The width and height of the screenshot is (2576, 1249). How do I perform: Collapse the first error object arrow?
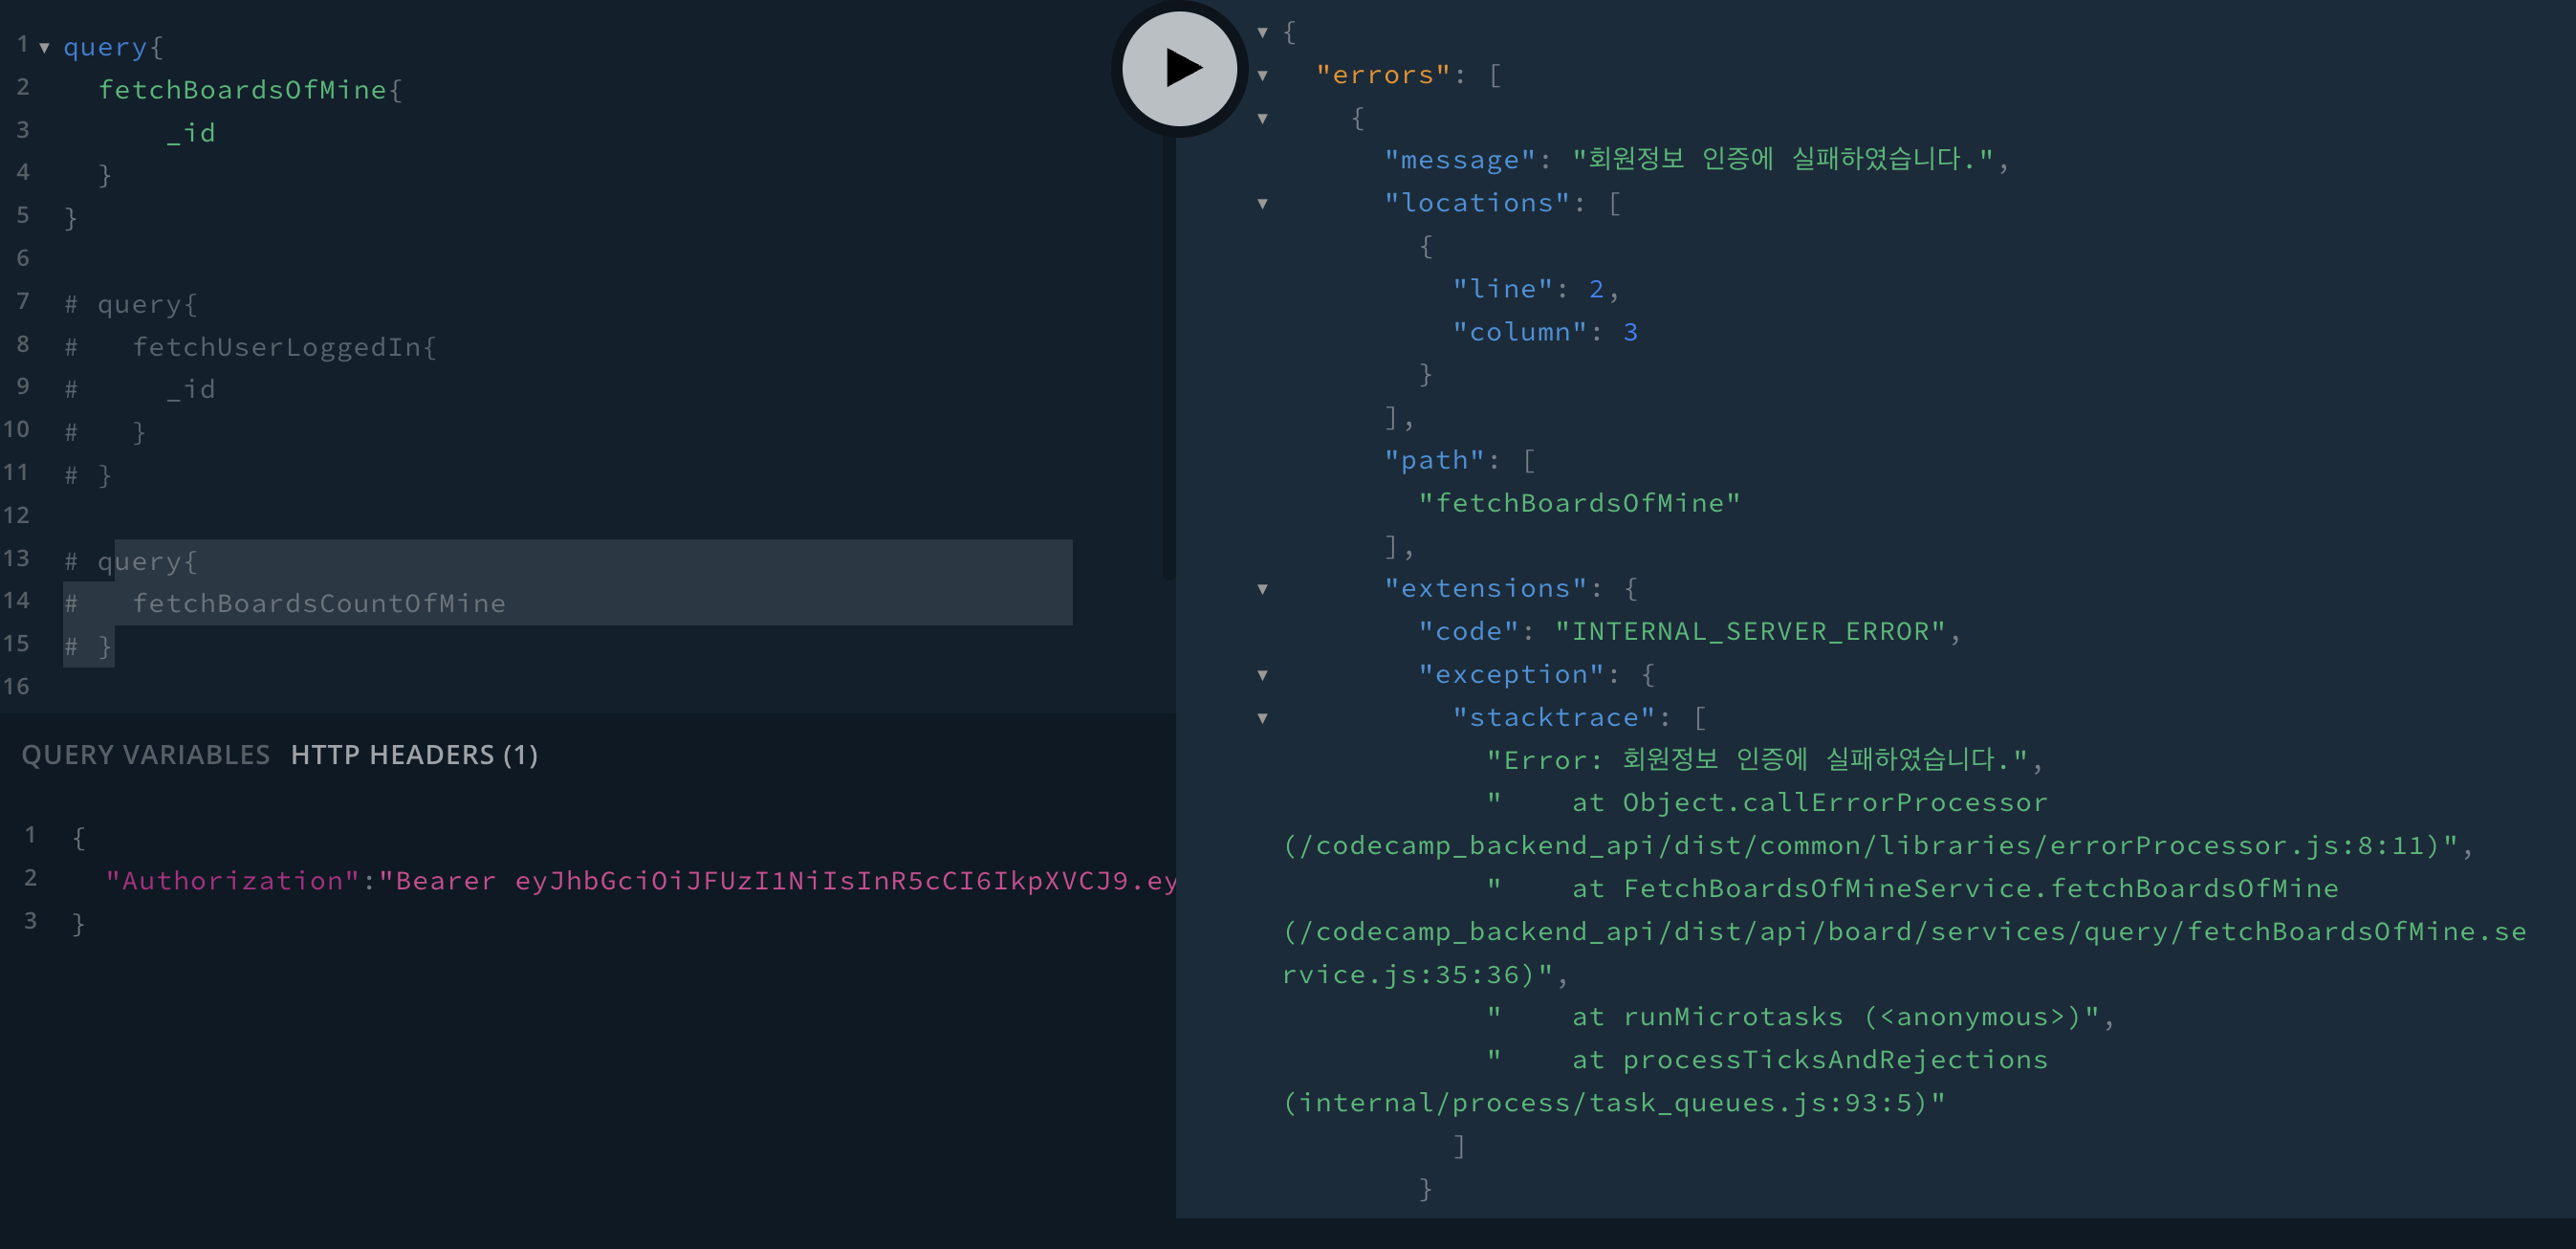(x=1262, y=119)
